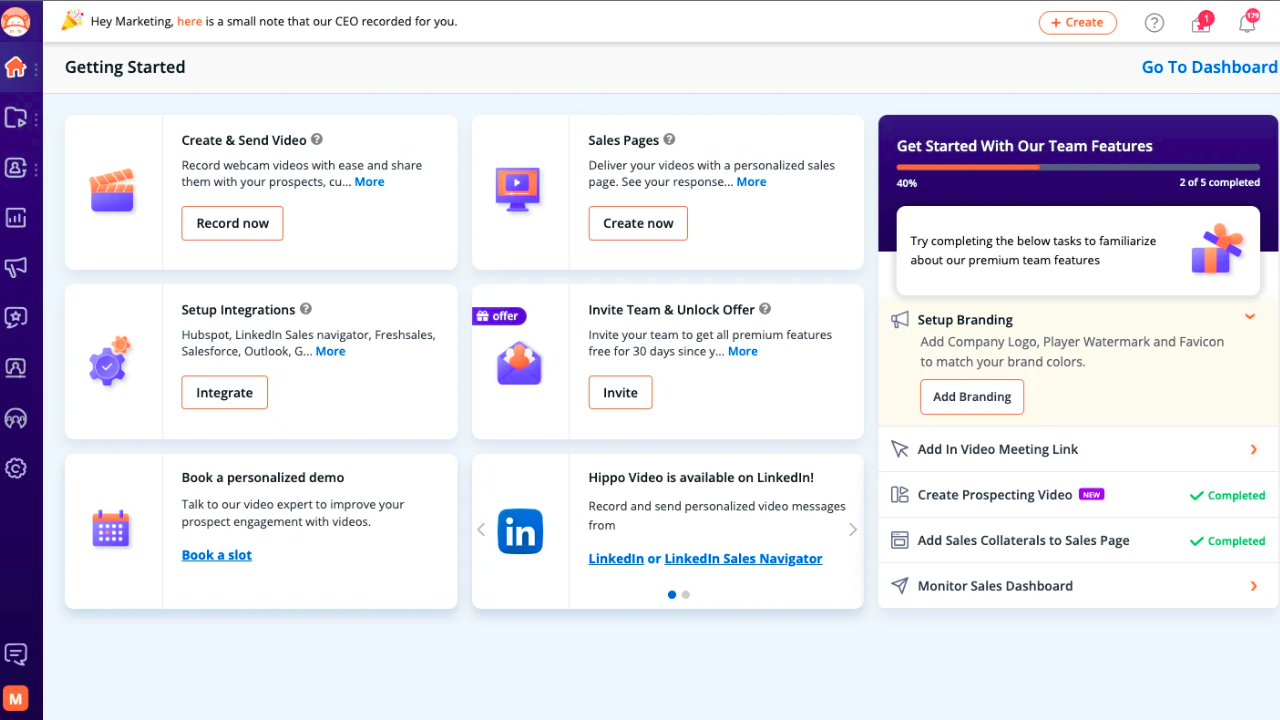The height and width of the screenshot is (720, 1280).
Task: Open the contacts sidebar icon
Action: pyautogui.click(x=15, y=168)
